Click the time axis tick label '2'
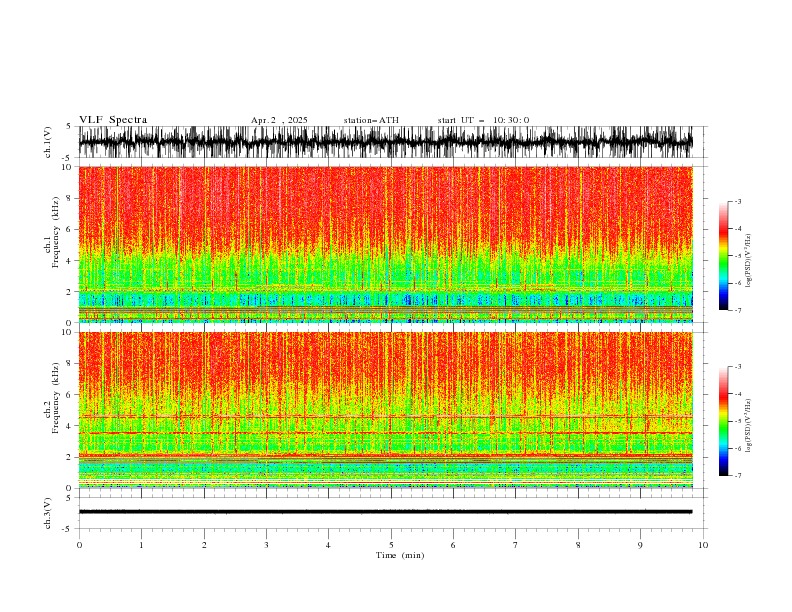 (204, 545)
